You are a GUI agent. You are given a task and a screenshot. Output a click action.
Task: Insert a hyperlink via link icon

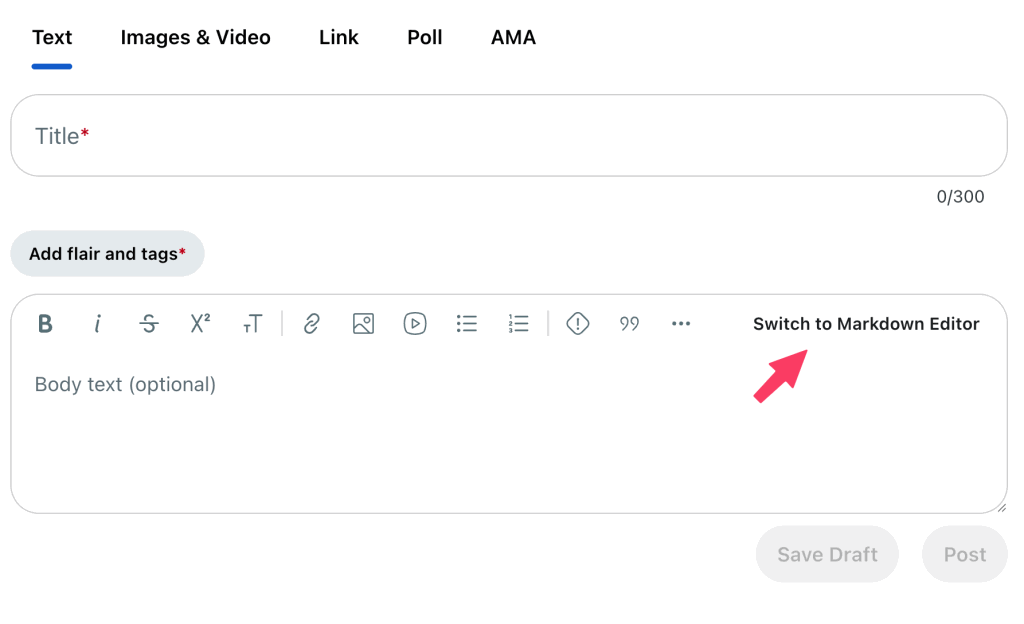click(x=311, y=324)
